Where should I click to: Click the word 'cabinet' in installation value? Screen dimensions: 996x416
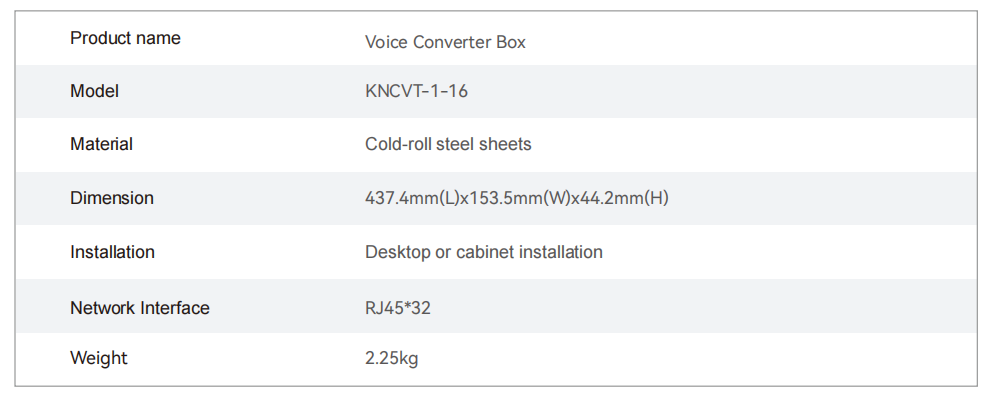pyautogui.click(x=487, y=252)
